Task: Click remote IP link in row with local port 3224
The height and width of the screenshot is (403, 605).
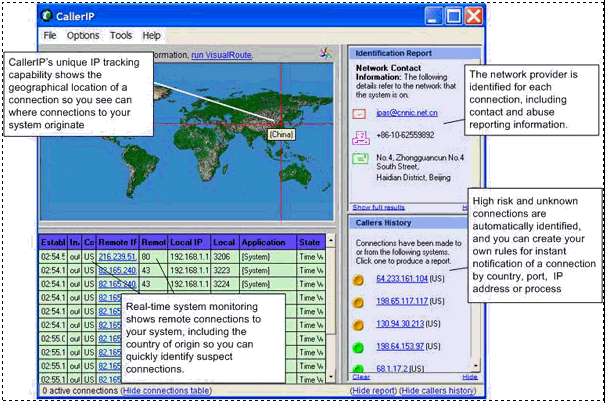Action: point(117,284)
